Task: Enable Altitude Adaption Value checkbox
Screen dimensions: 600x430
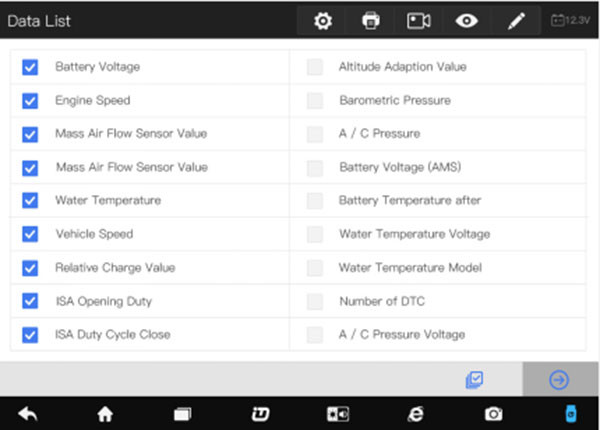Action: pos(315,67)
